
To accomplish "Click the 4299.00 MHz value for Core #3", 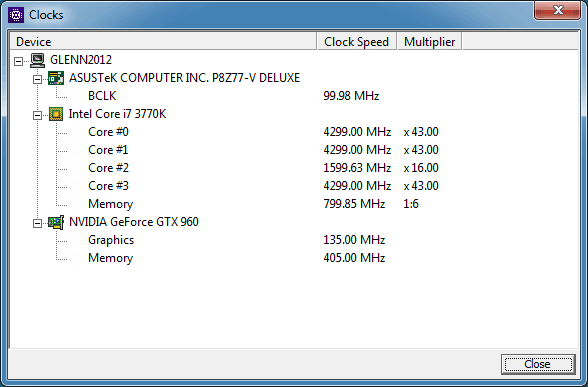I will click(x=357, y=186).
